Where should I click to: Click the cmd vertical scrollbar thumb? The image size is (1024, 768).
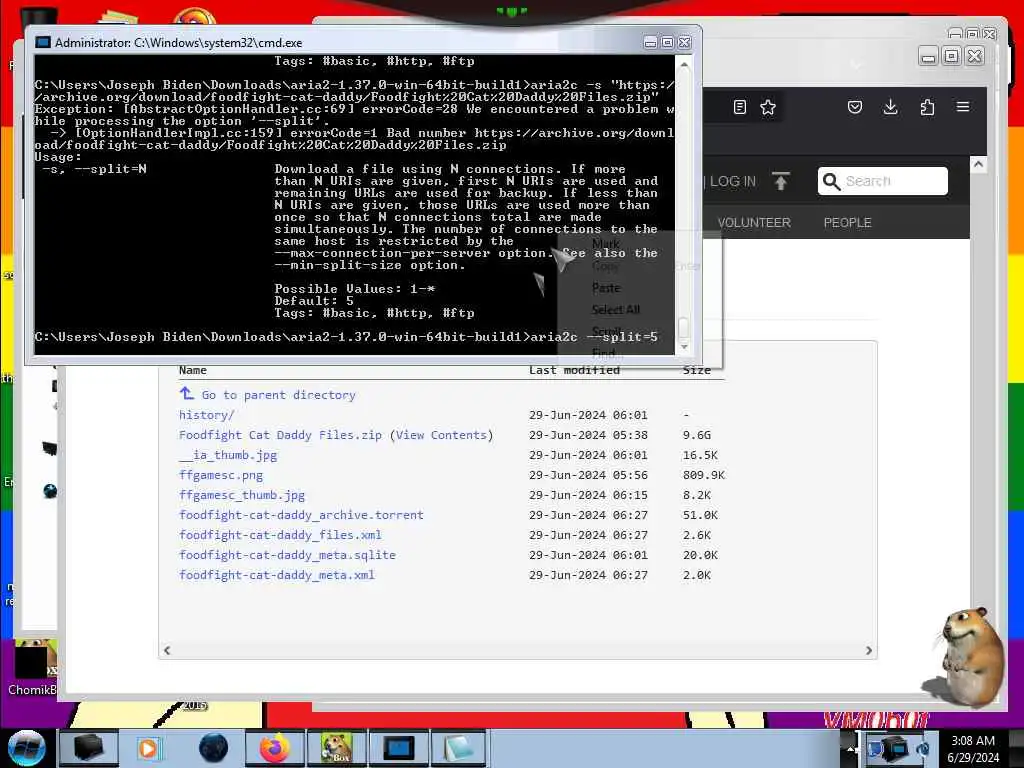[x=684, y=327]
